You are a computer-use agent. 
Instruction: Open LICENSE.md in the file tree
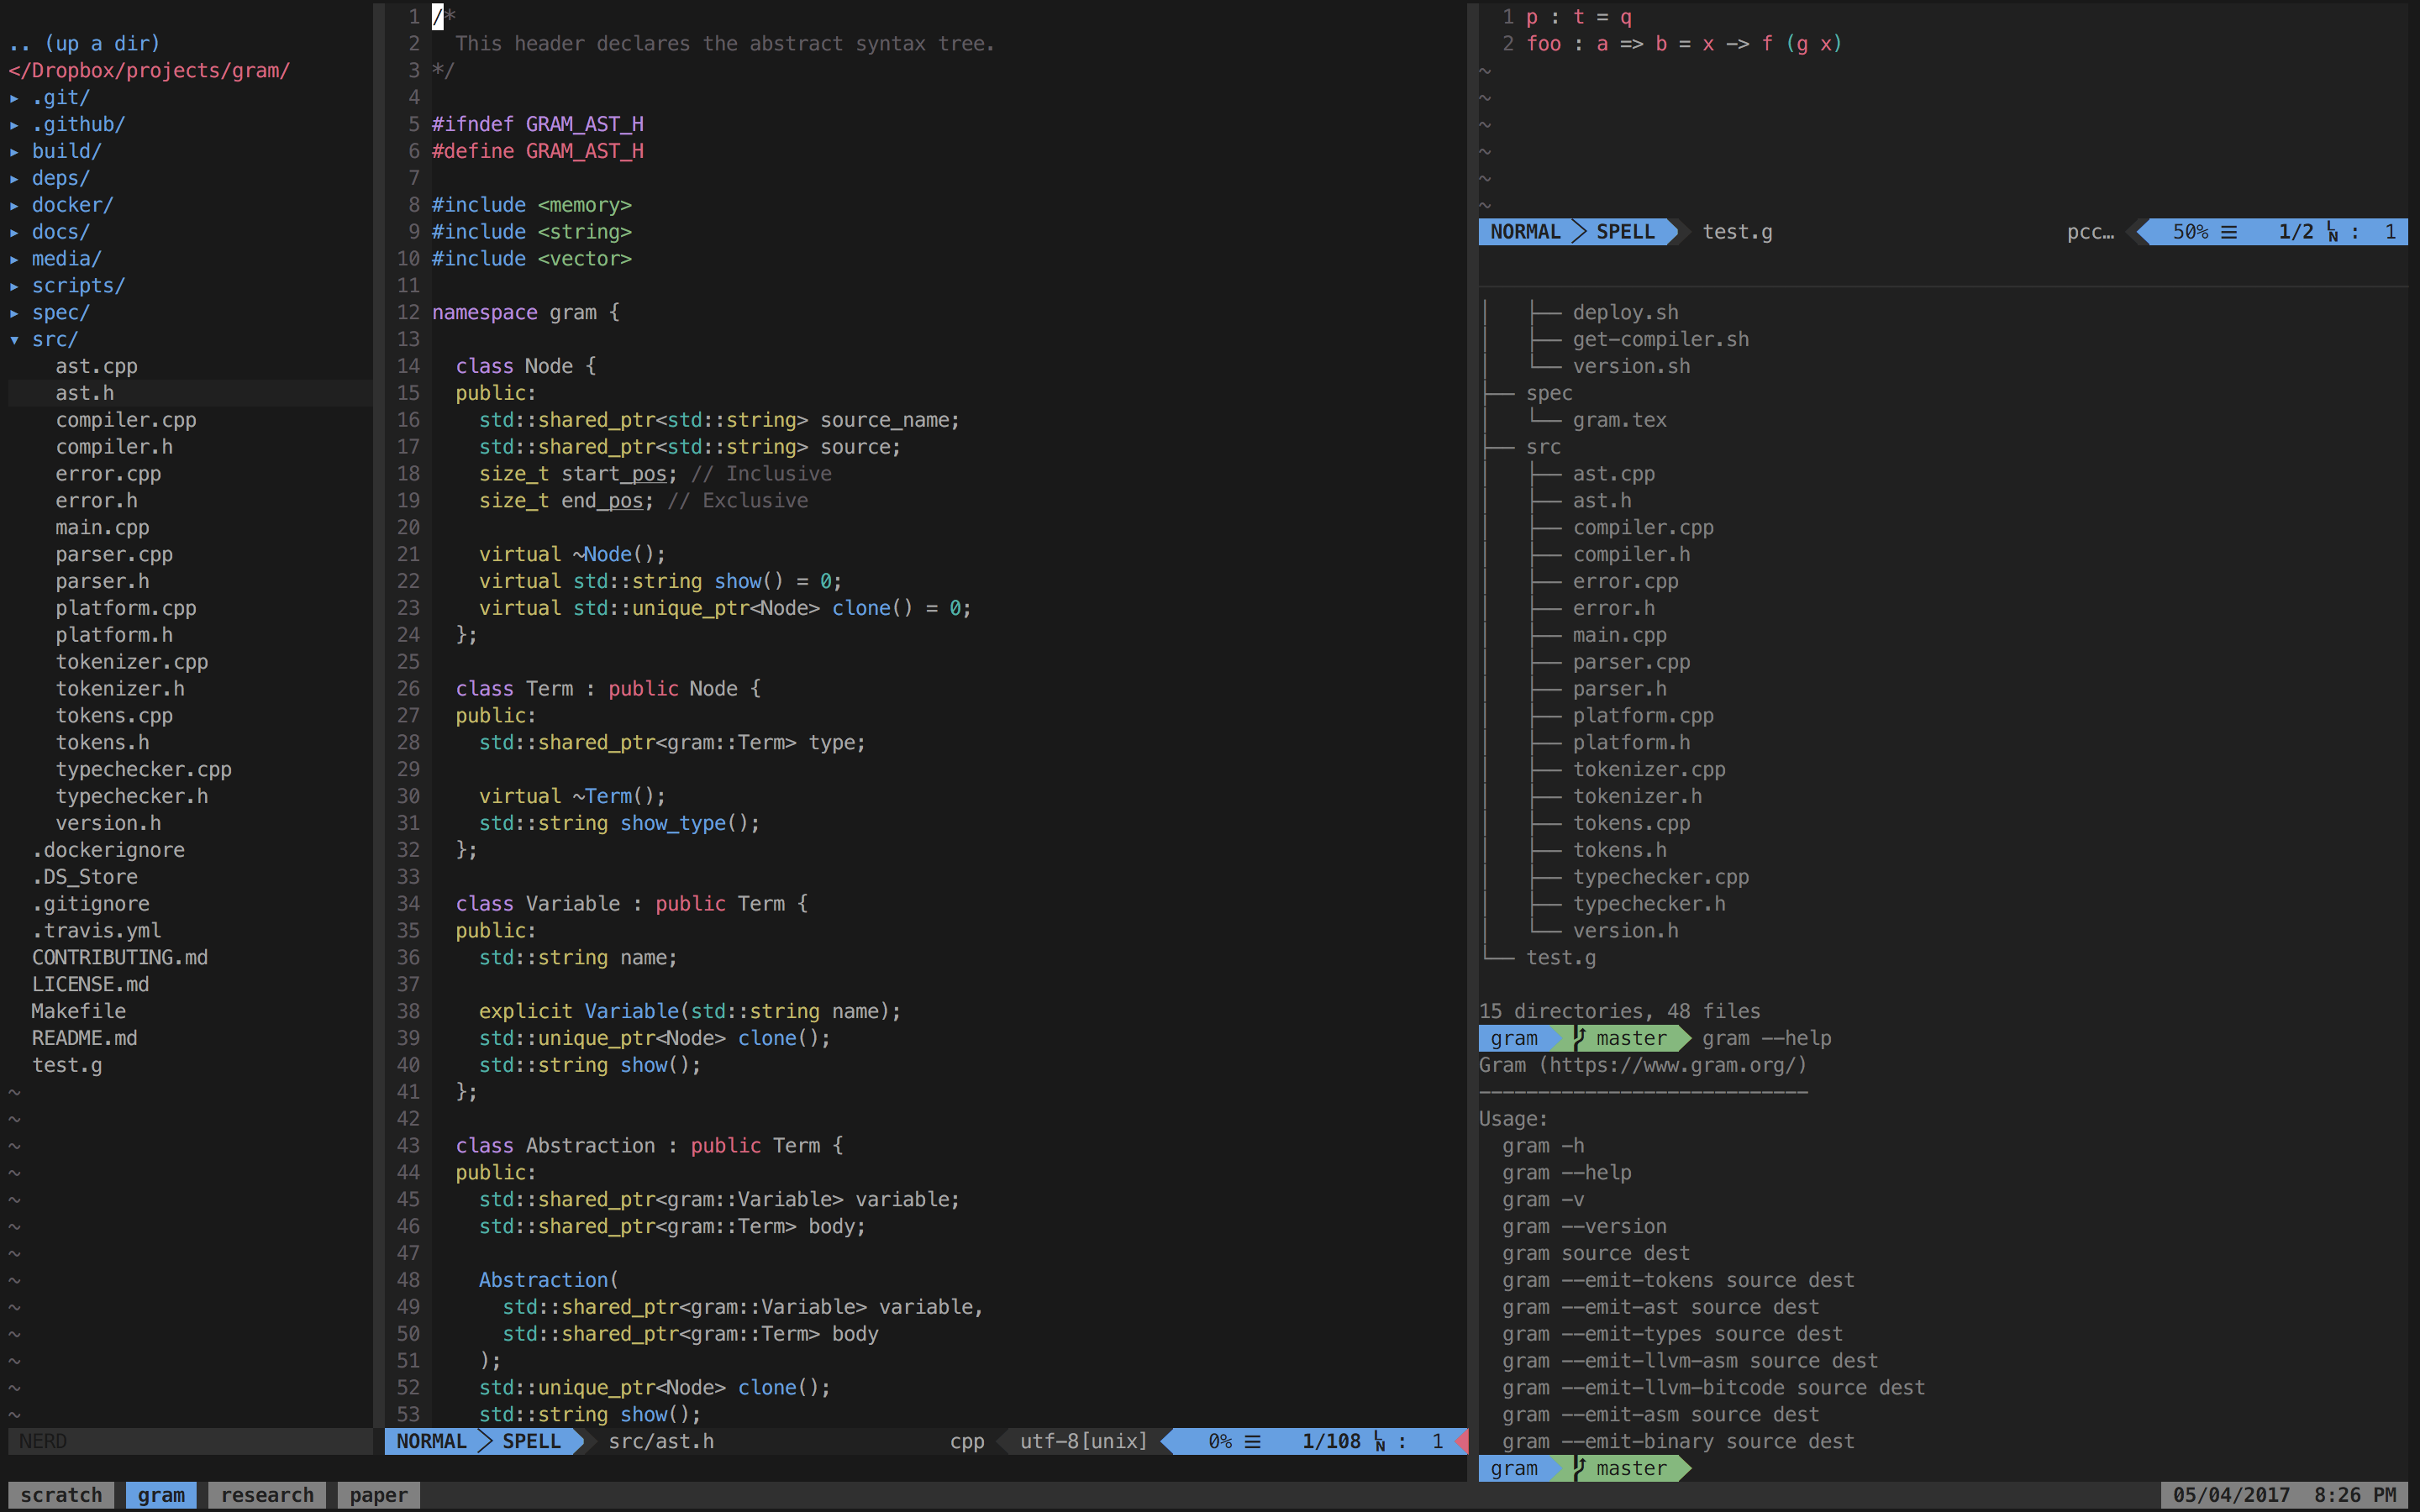pos(90,985)
